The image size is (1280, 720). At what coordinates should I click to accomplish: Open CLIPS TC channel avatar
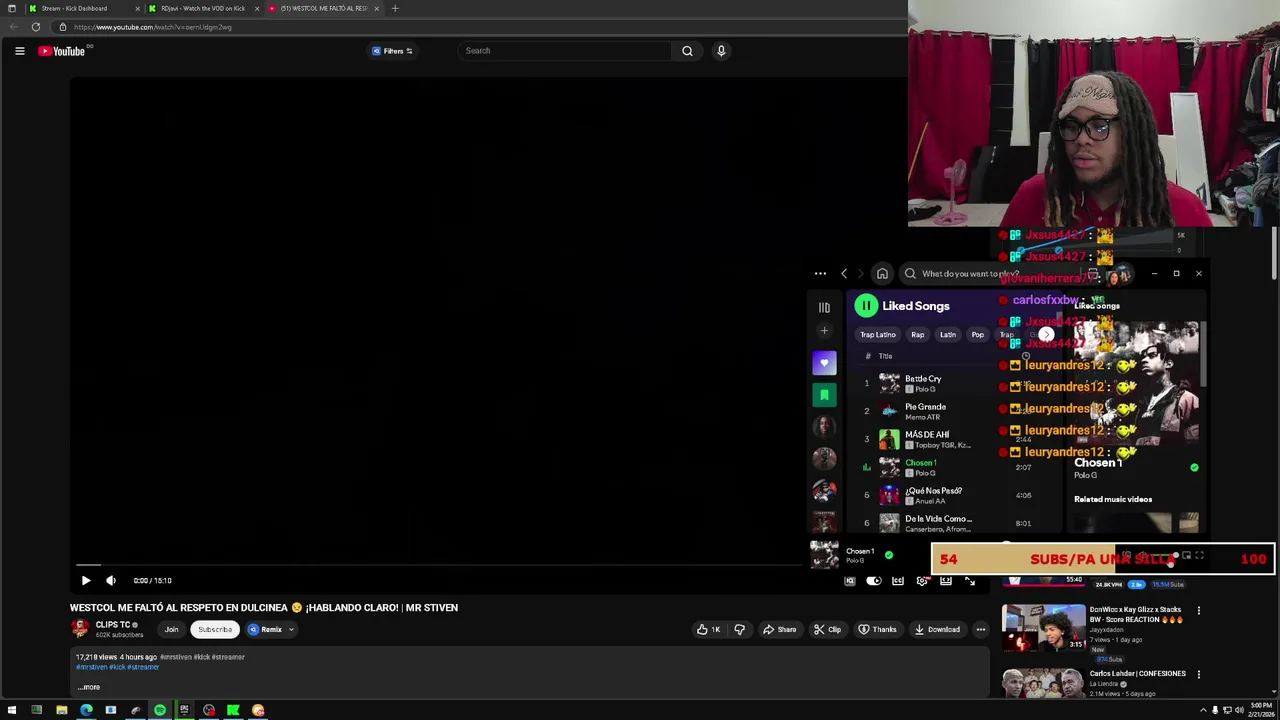pos(80,628)
